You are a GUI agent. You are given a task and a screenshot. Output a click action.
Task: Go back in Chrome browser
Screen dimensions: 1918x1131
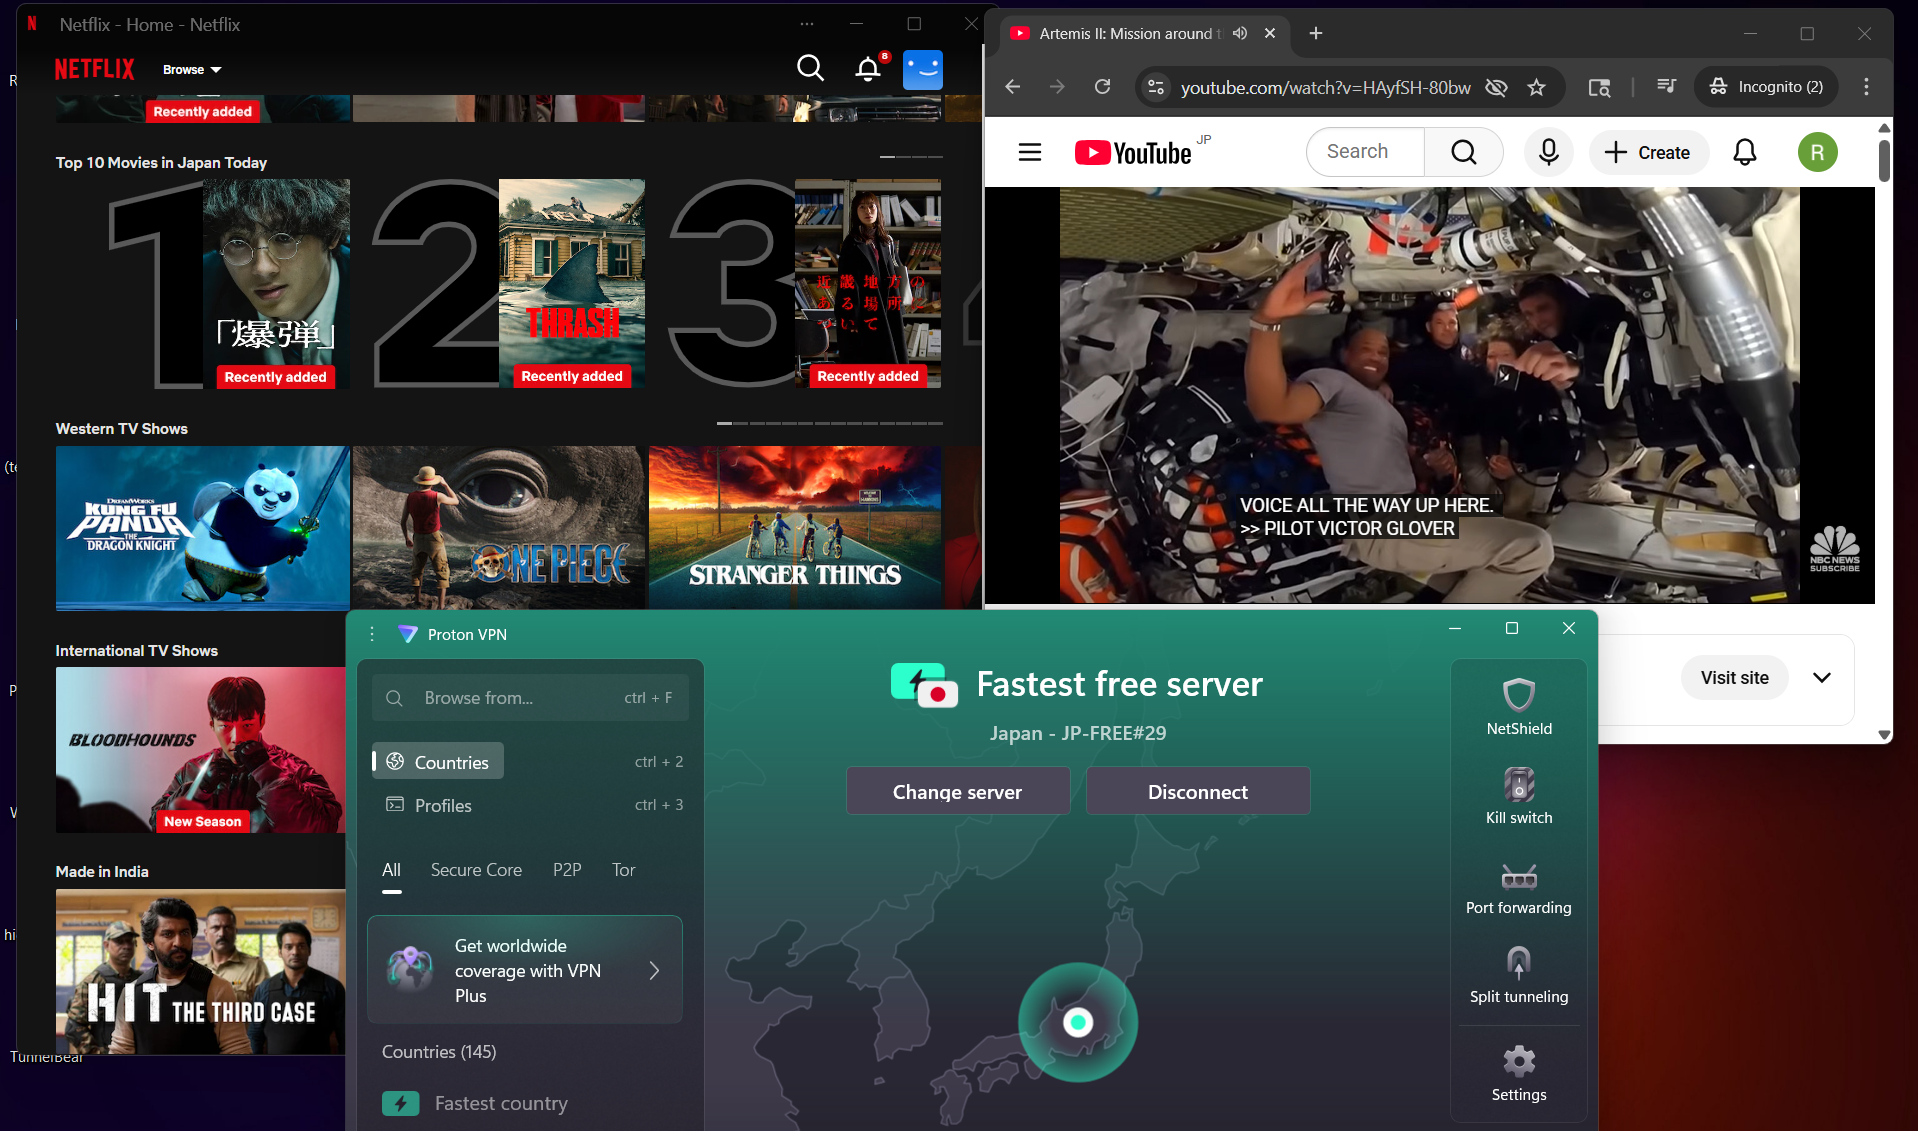[x=1012, y=87]
